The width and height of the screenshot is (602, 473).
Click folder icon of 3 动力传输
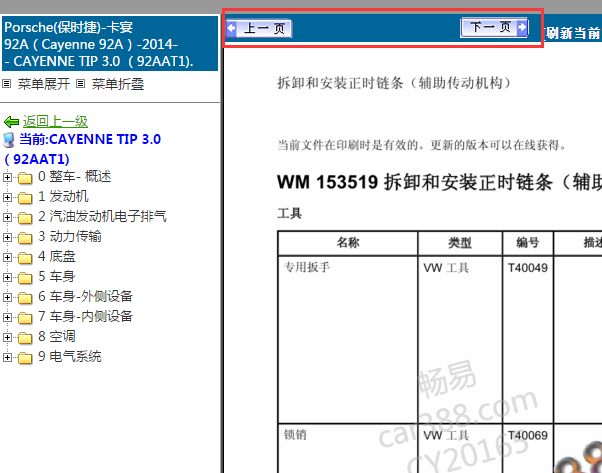point(25,238)
